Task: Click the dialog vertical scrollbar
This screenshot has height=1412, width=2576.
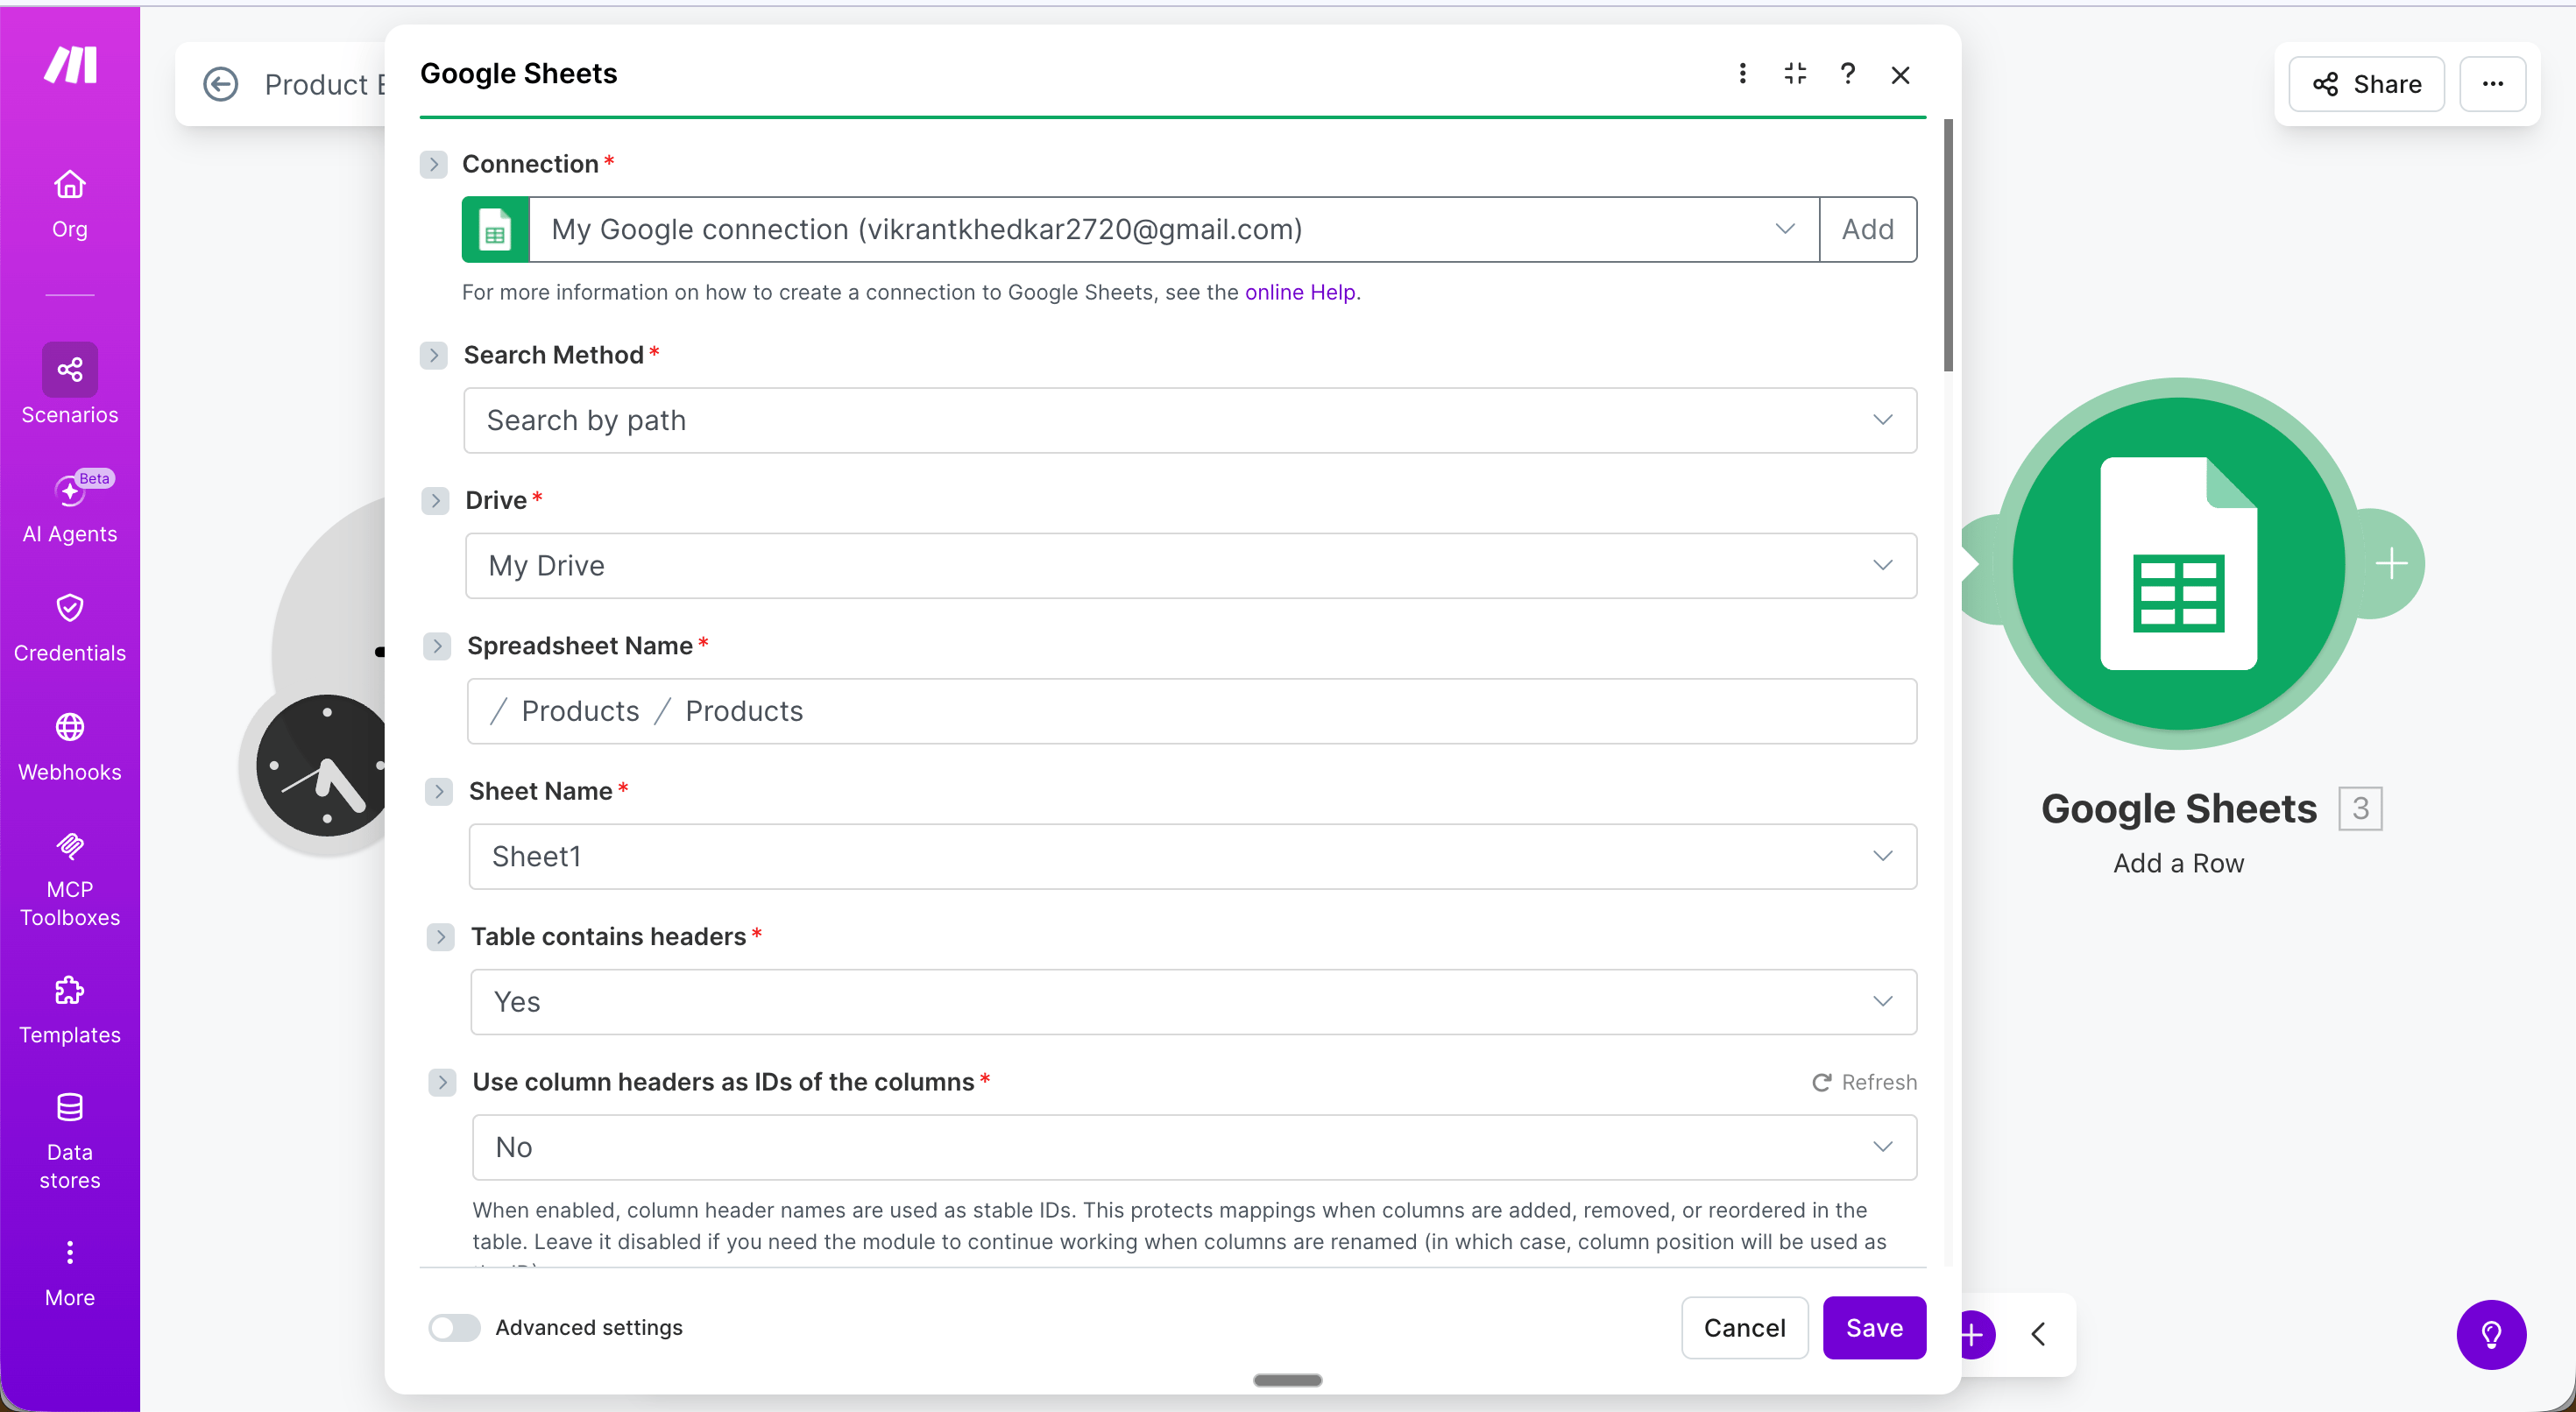Action: (x=1947, y=245)
